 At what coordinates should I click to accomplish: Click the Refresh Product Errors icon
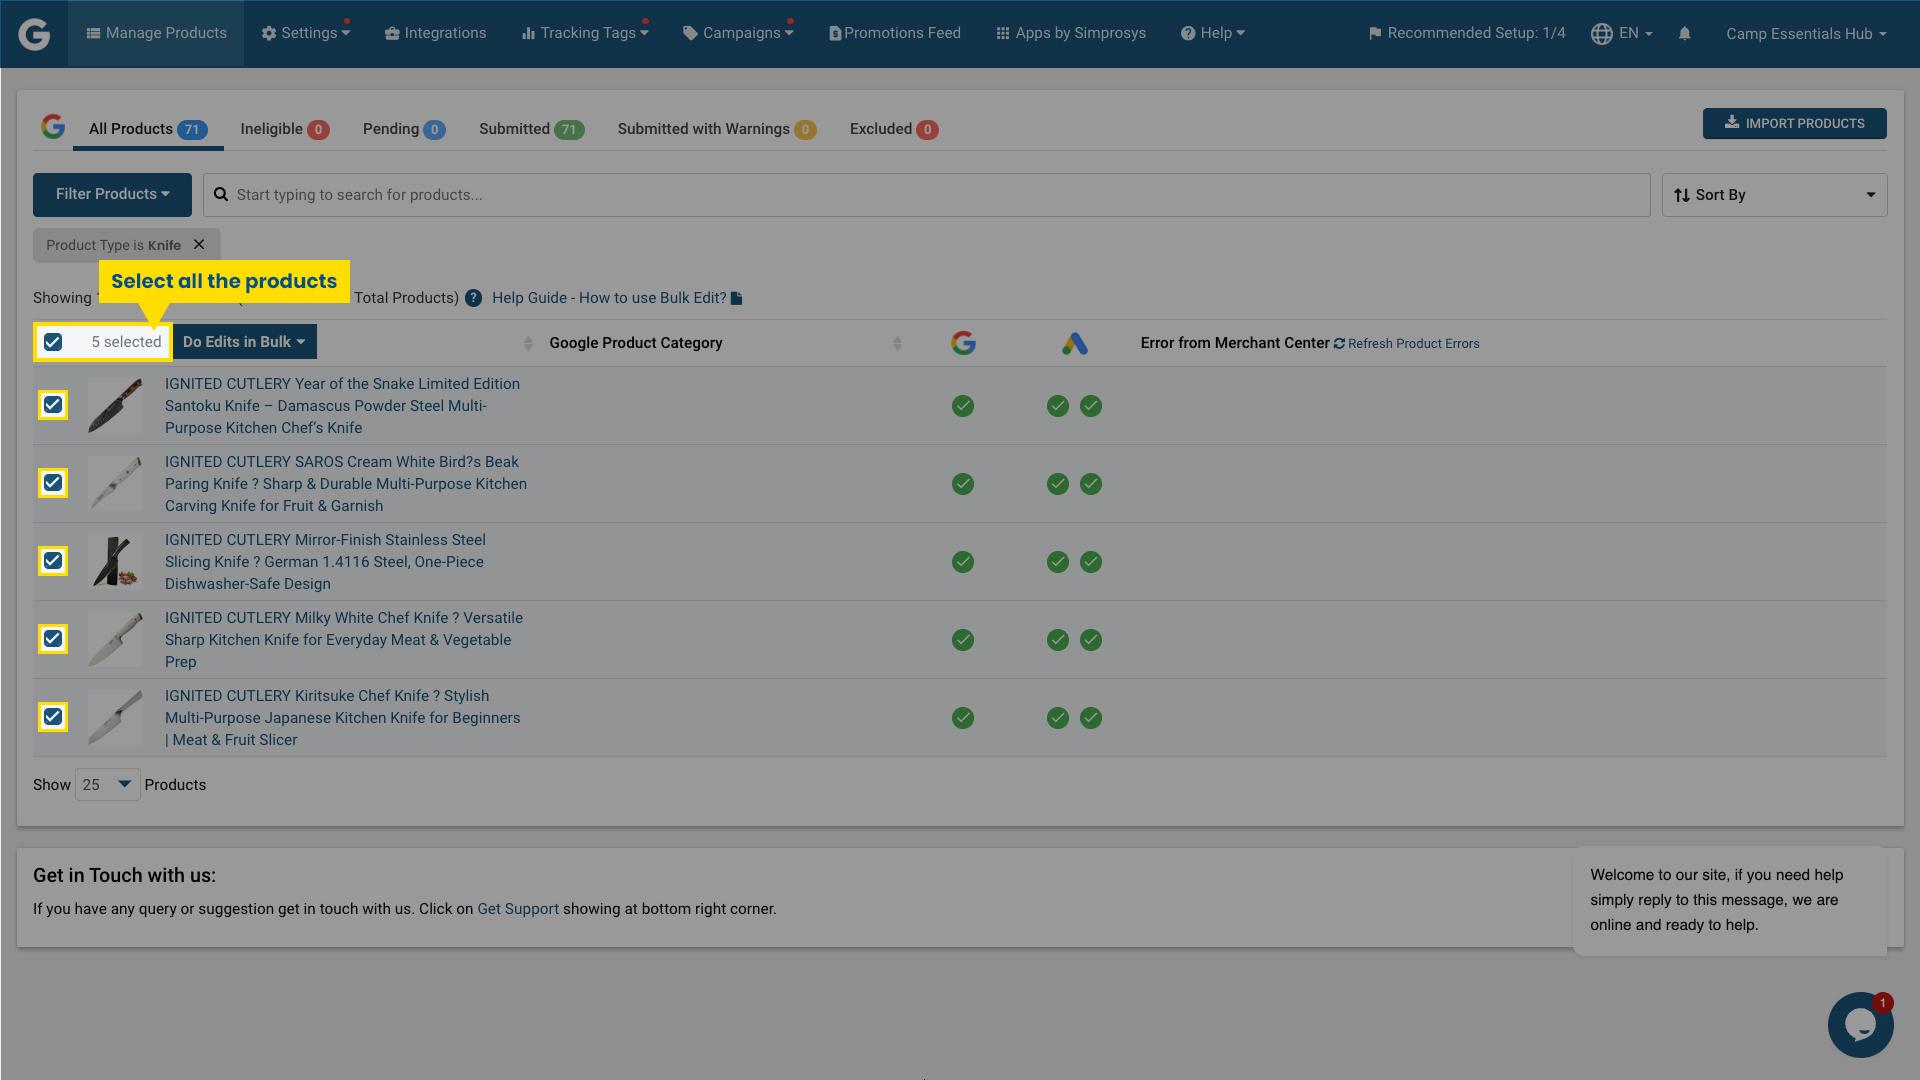pos(1339,343)
